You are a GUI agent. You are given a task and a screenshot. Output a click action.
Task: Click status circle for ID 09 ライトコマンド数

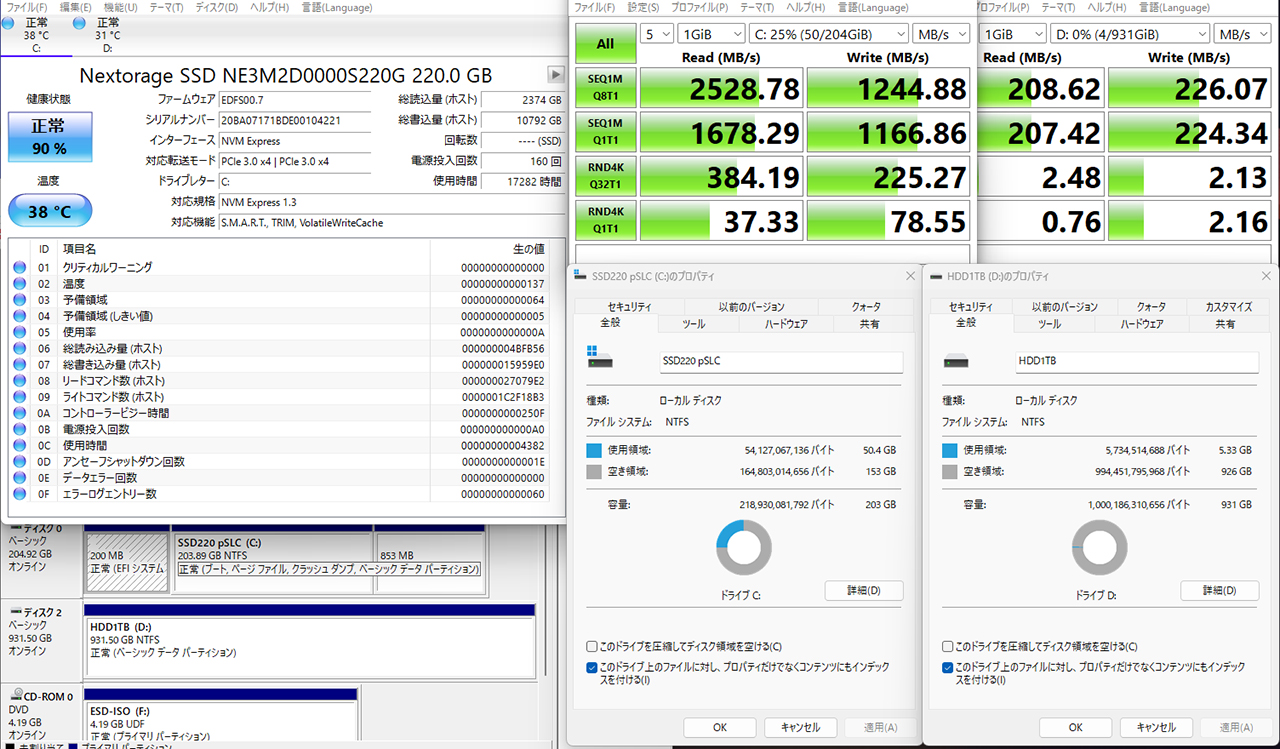[x=19, y=397]
